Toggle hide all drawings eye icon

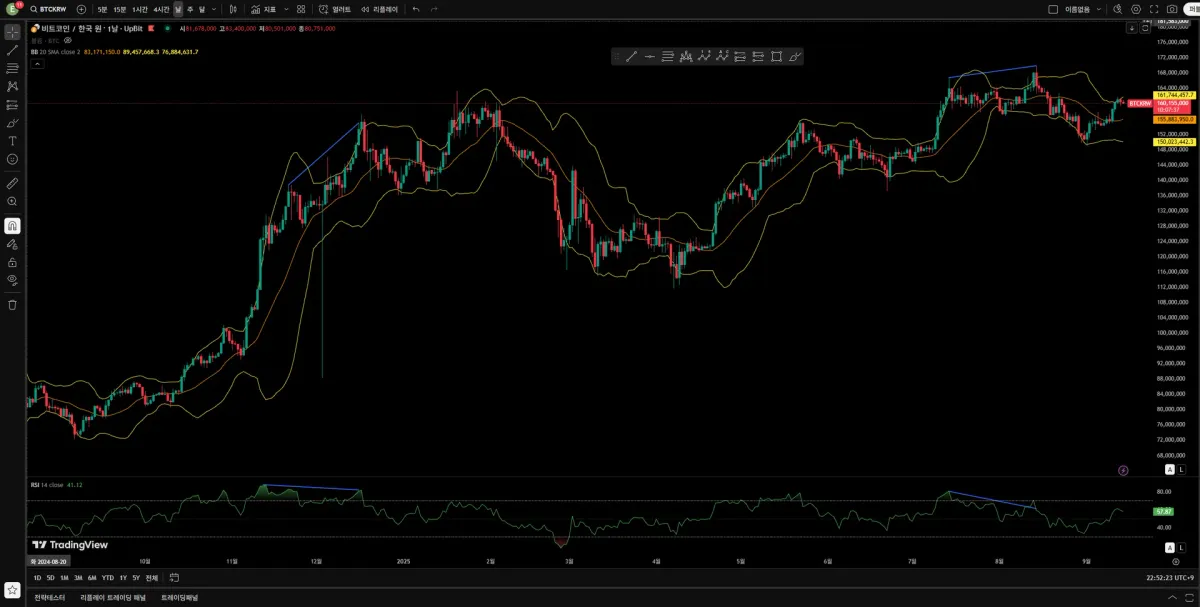point(12,279)
